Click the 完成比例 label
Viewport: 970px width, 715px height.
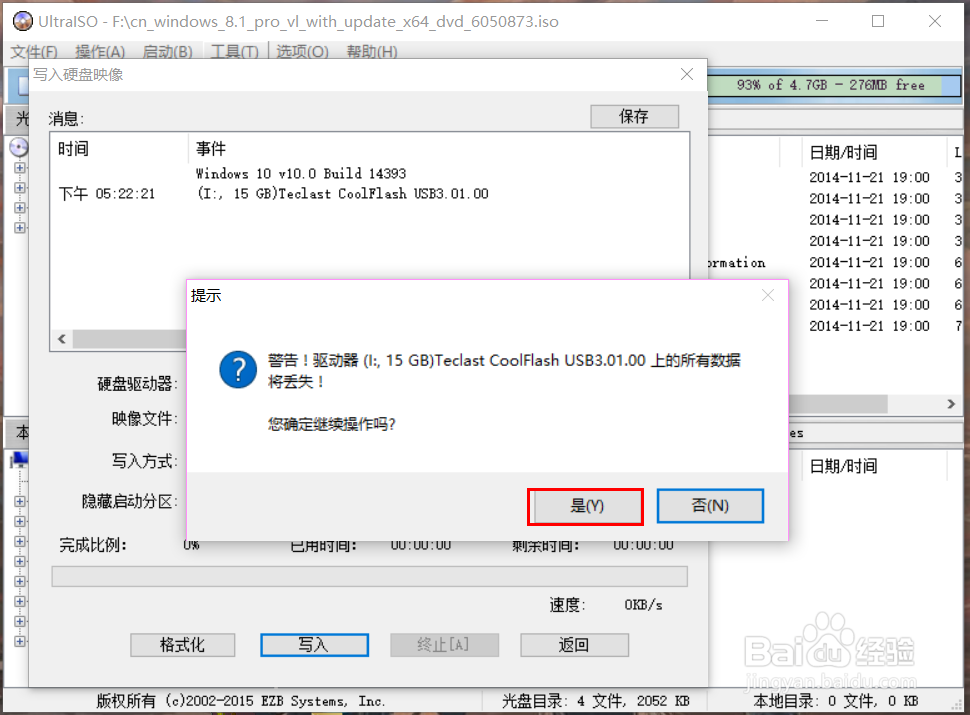pos(93,545)
